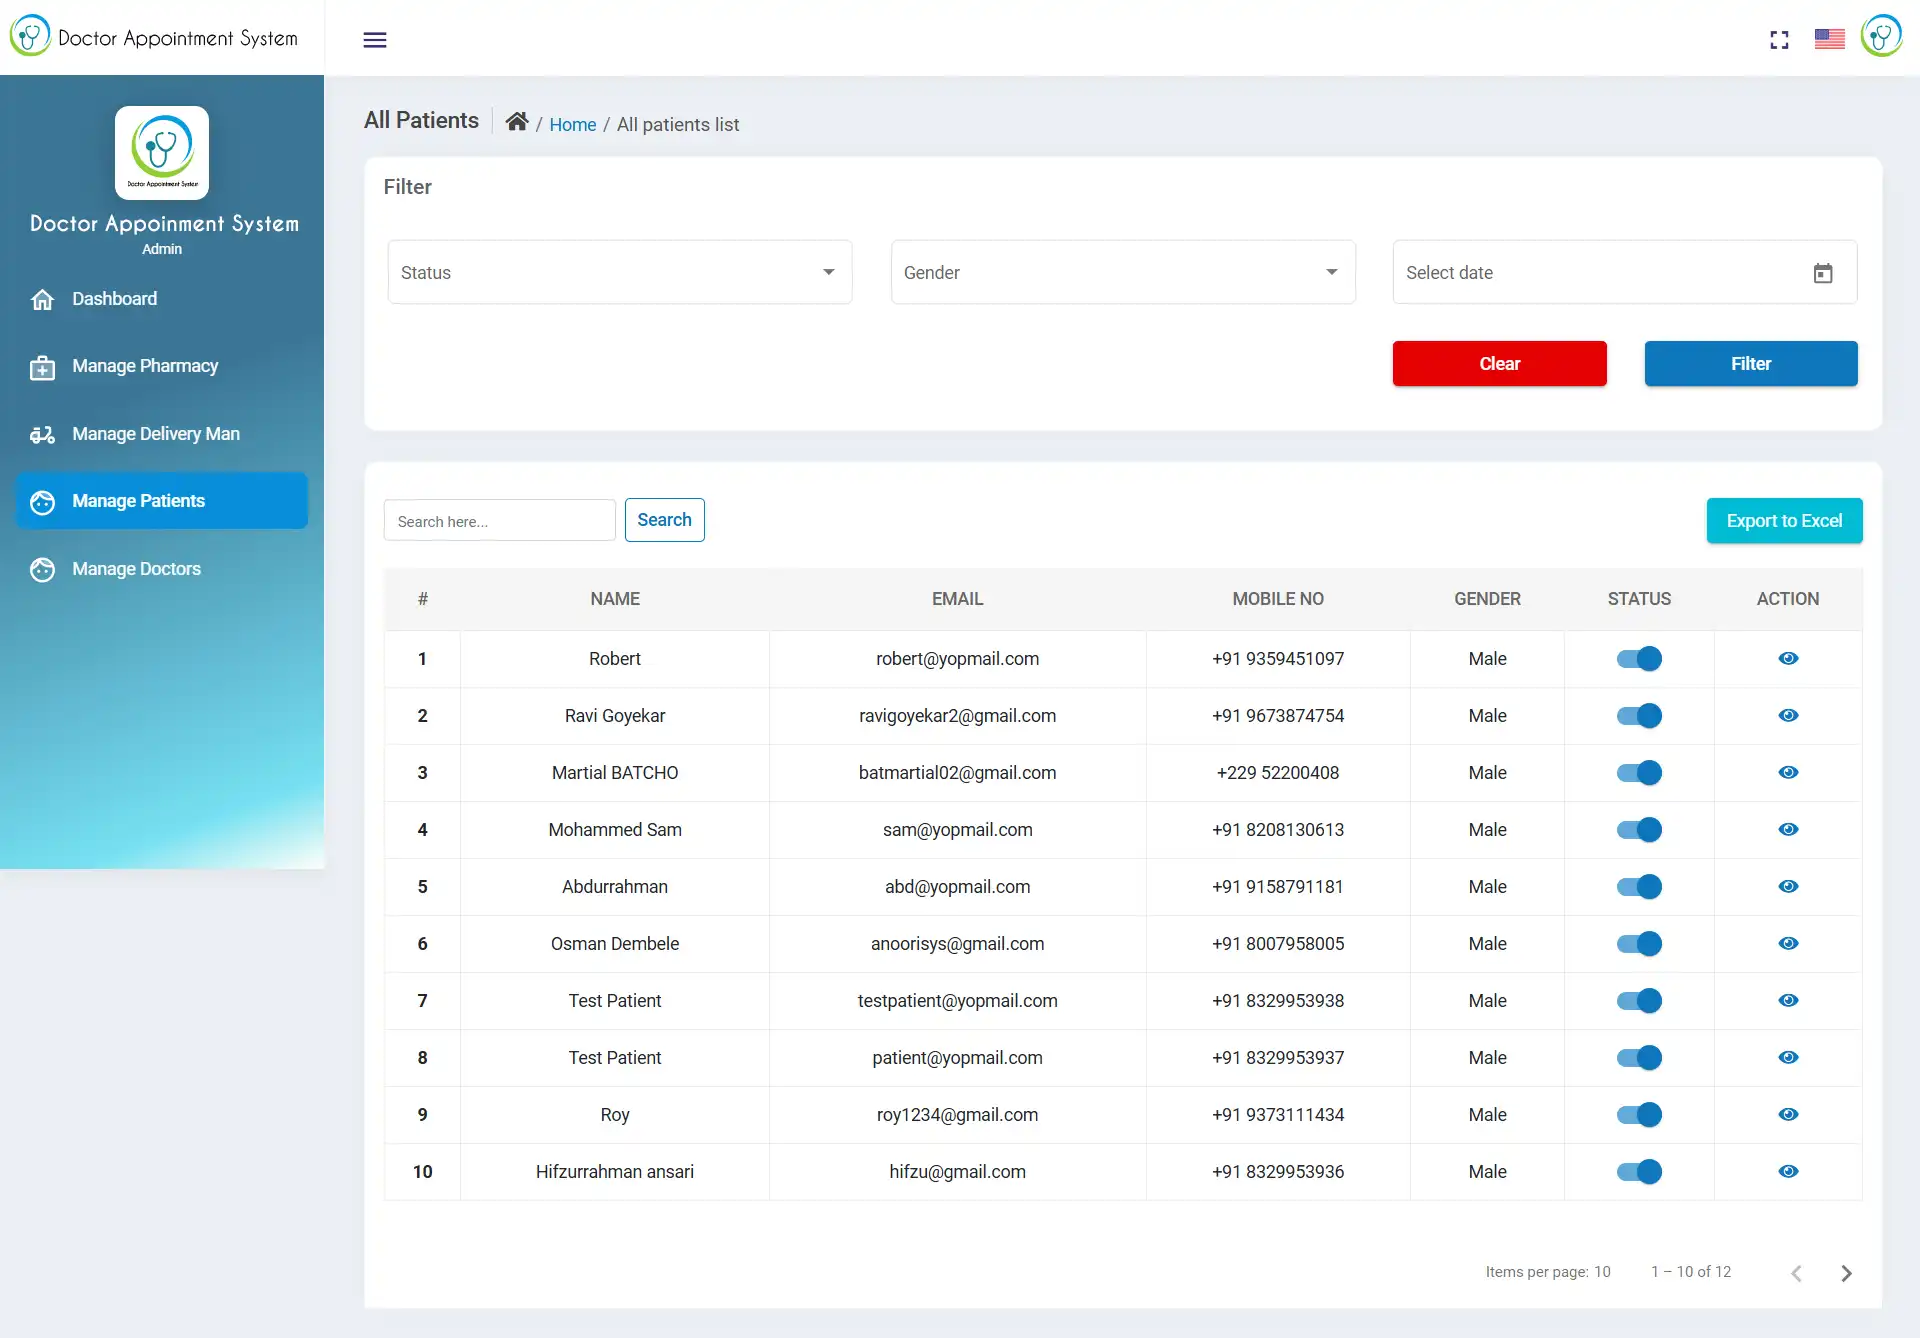View Mohammed Sam's details via eye icon
1920x1338 pixels.
pos(1789,829)
